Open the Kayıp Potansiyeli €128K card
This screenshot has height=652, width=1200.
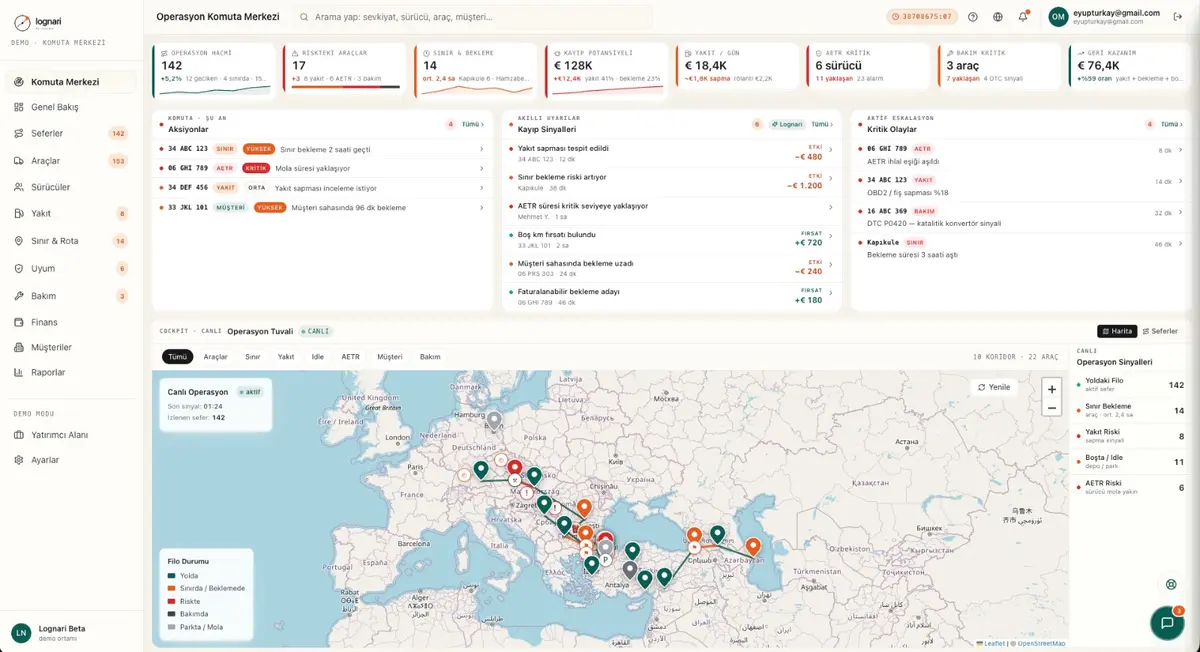click(x=606, y=70)
